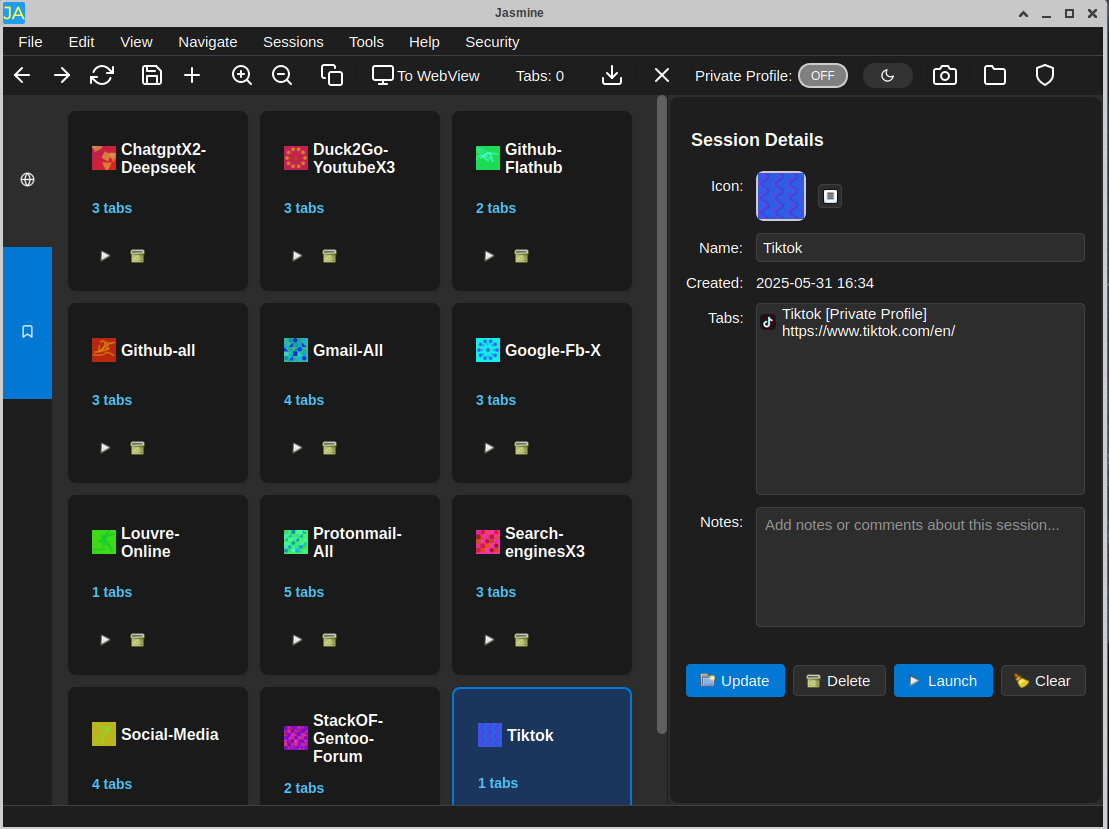Click the Created date 2025-05-31 16:34
The width and height of the screenshot is (1109, 829).
[815, 283]
